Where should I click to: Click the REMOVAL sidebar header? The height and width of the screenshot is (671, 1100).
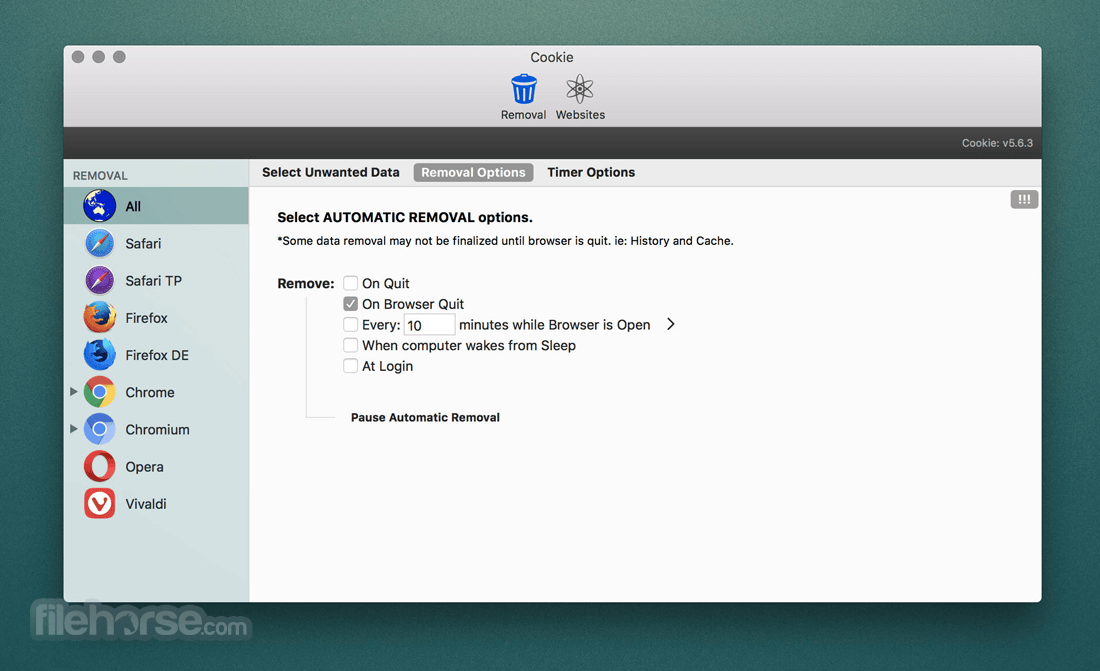100,175
